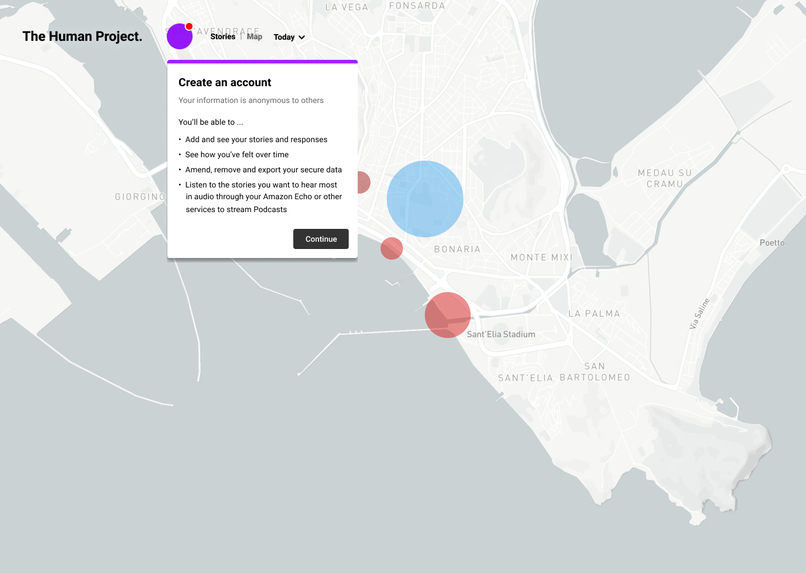Click the LA VEGA map label
The image size is (806, 573).
(347, 7)
